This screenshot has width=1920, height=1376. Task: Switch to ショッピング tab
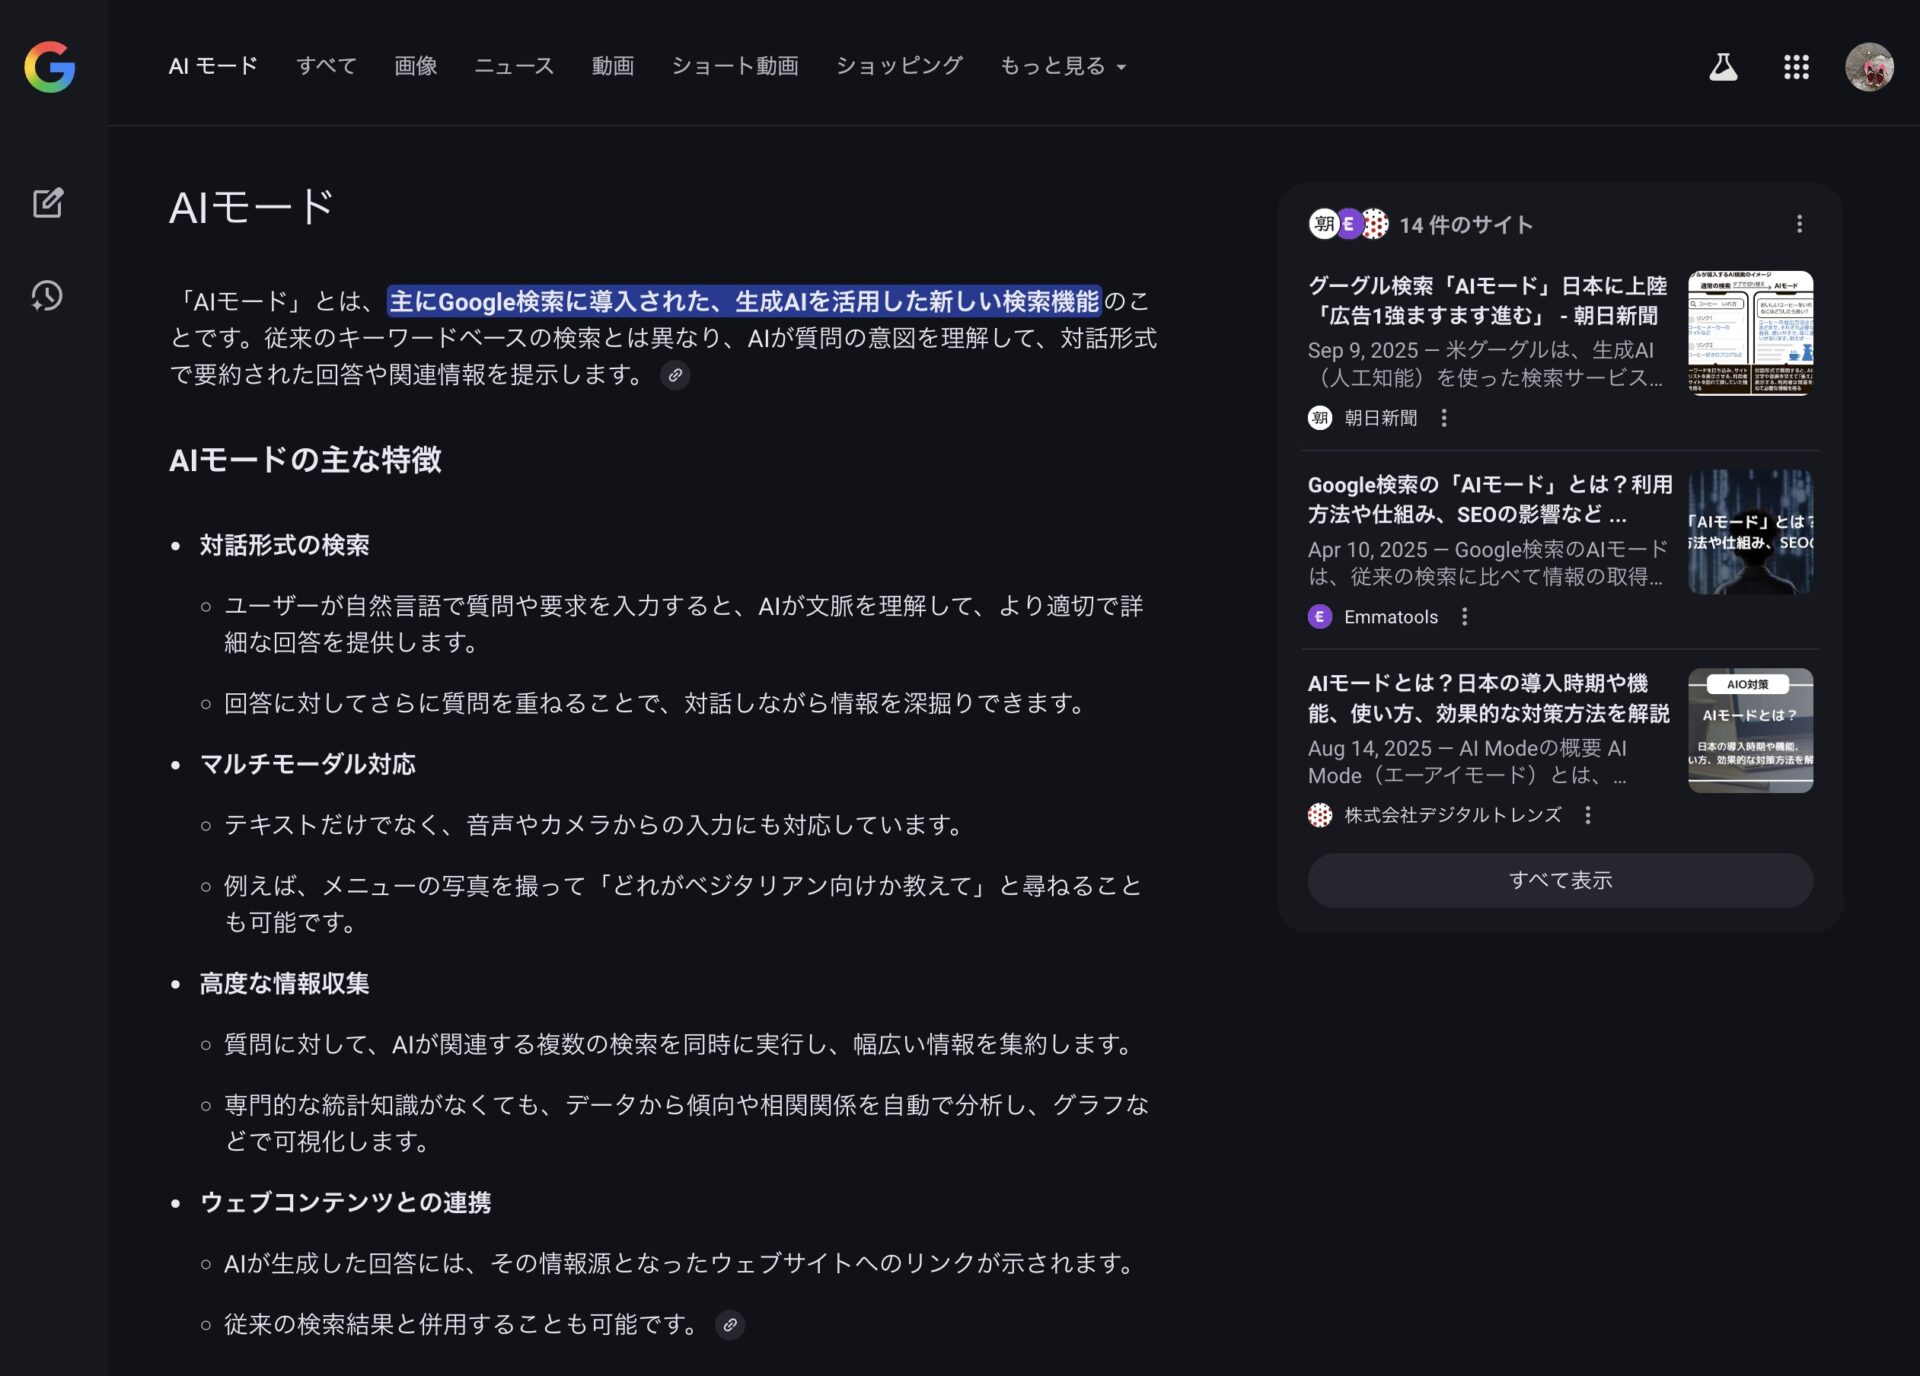pyautogui.click(x=899, y=66)
